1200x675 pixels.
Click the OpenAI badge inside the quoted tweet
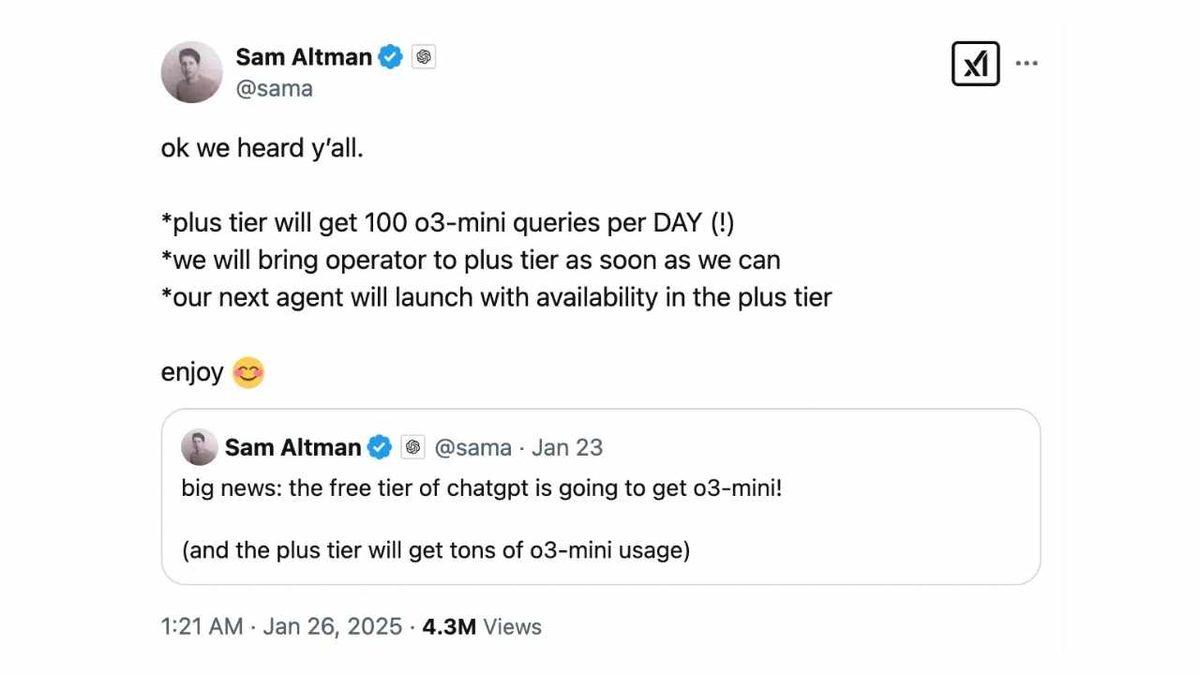point(413,447)
